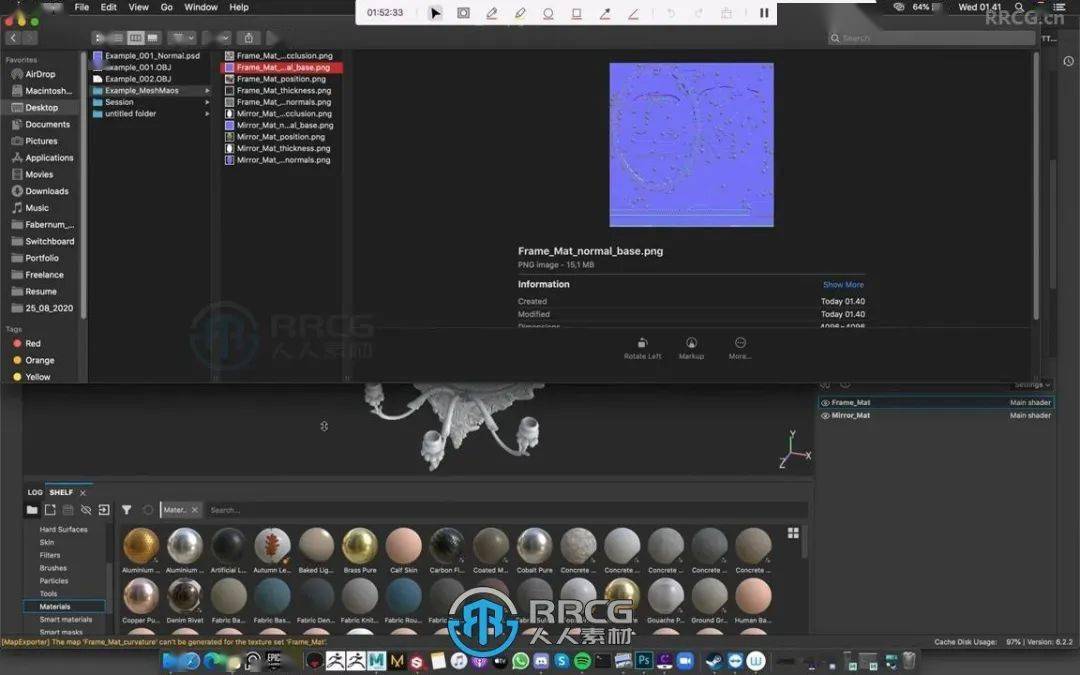Open Markup for the previewed image
Screen dimensions: 1080x675
pos(691,343)
